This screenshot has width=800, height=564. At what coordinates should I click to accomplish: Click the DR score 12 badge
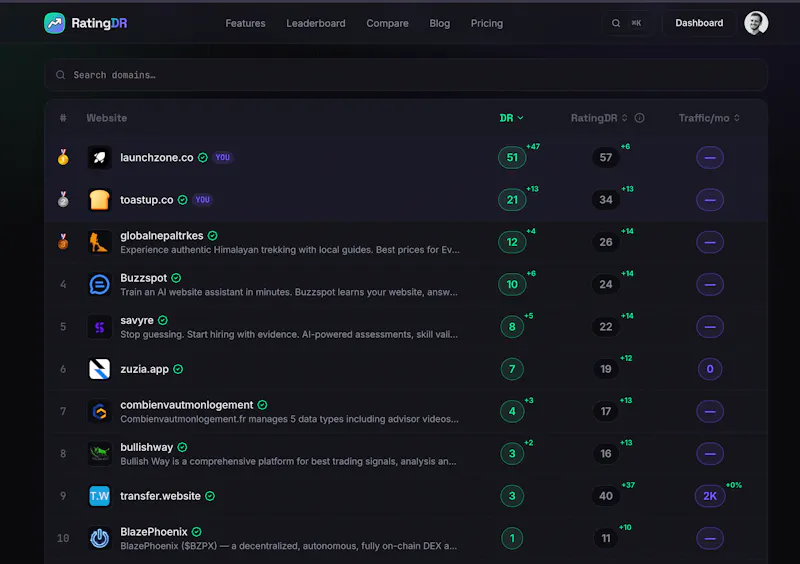512,242
